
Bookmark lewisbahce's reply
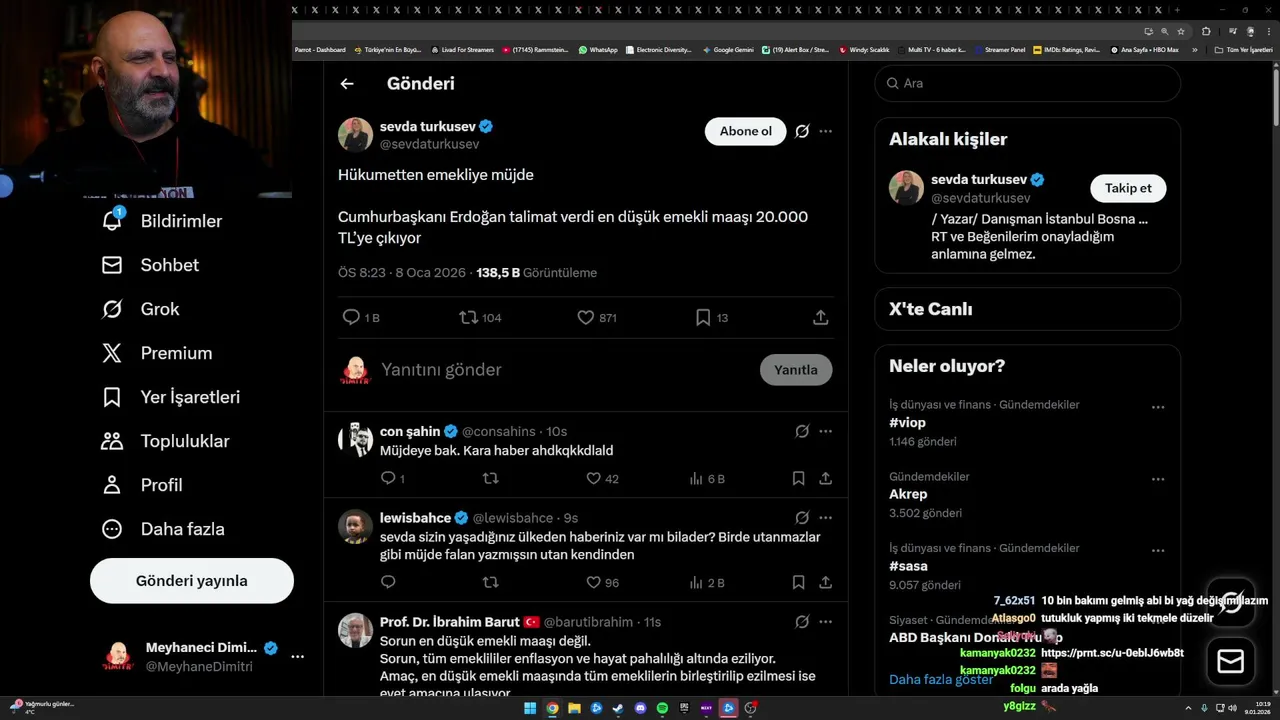[798, 582]
